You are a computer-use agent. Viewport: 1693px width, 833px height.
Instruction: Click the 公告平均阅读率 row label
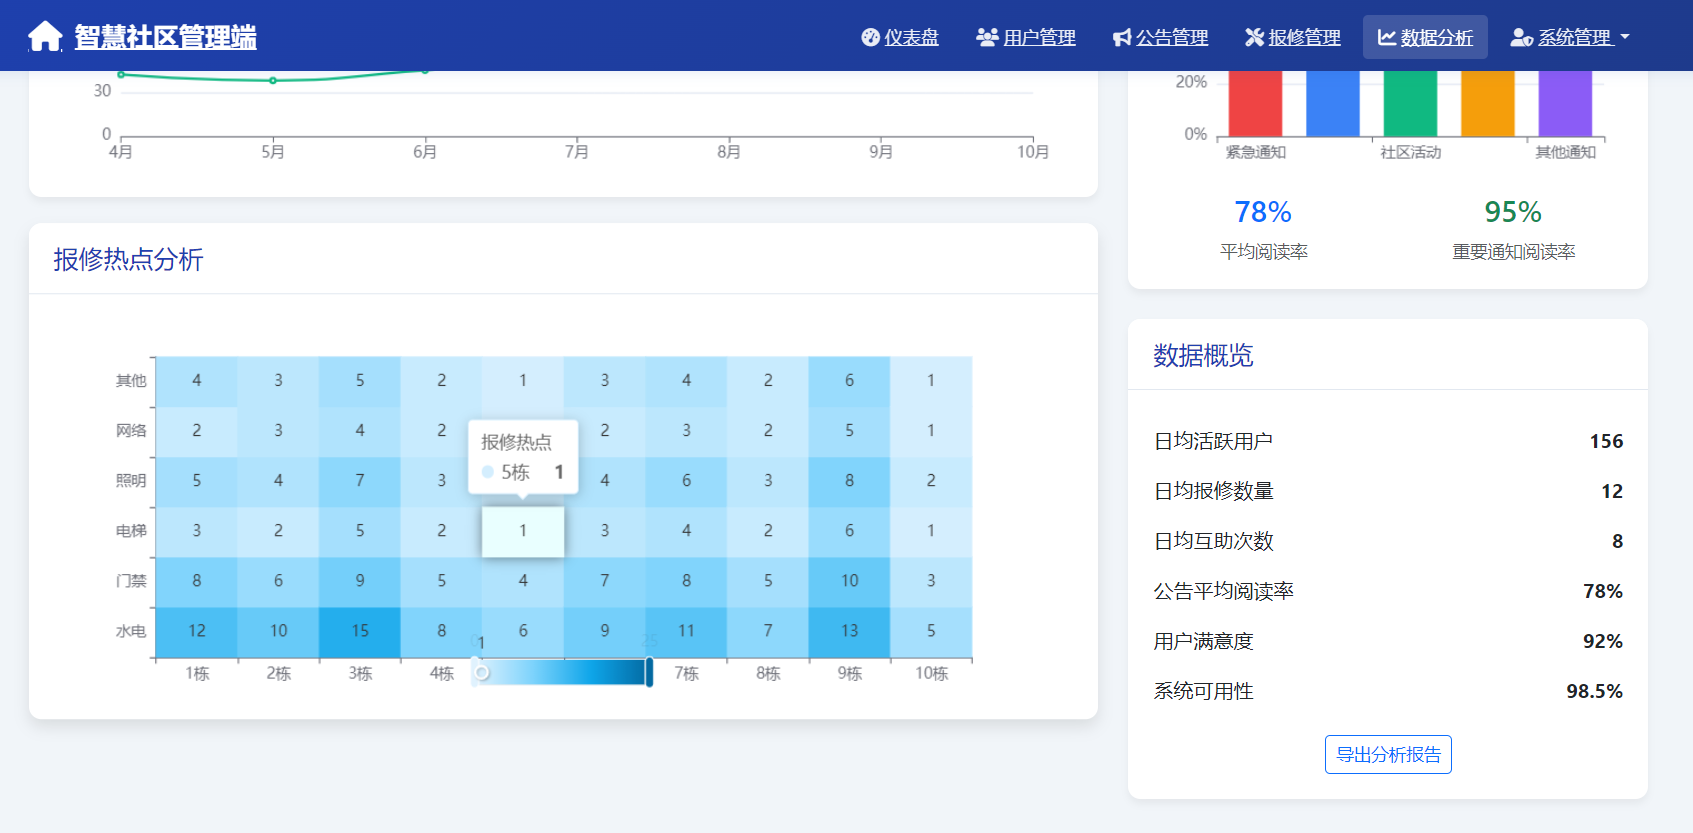(x=1224, y=591)
